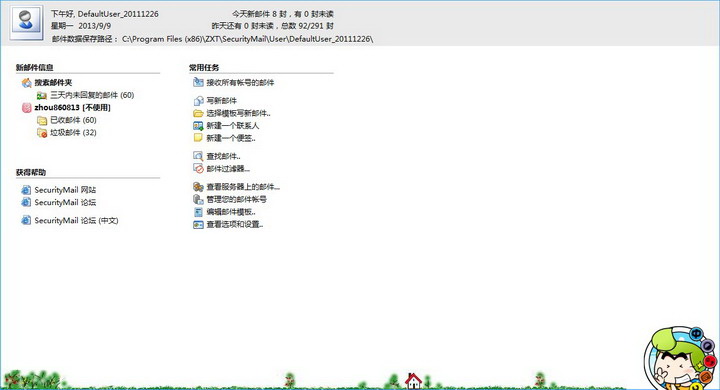Click the 总数 92/291 封 count

[x=307, y=26]
